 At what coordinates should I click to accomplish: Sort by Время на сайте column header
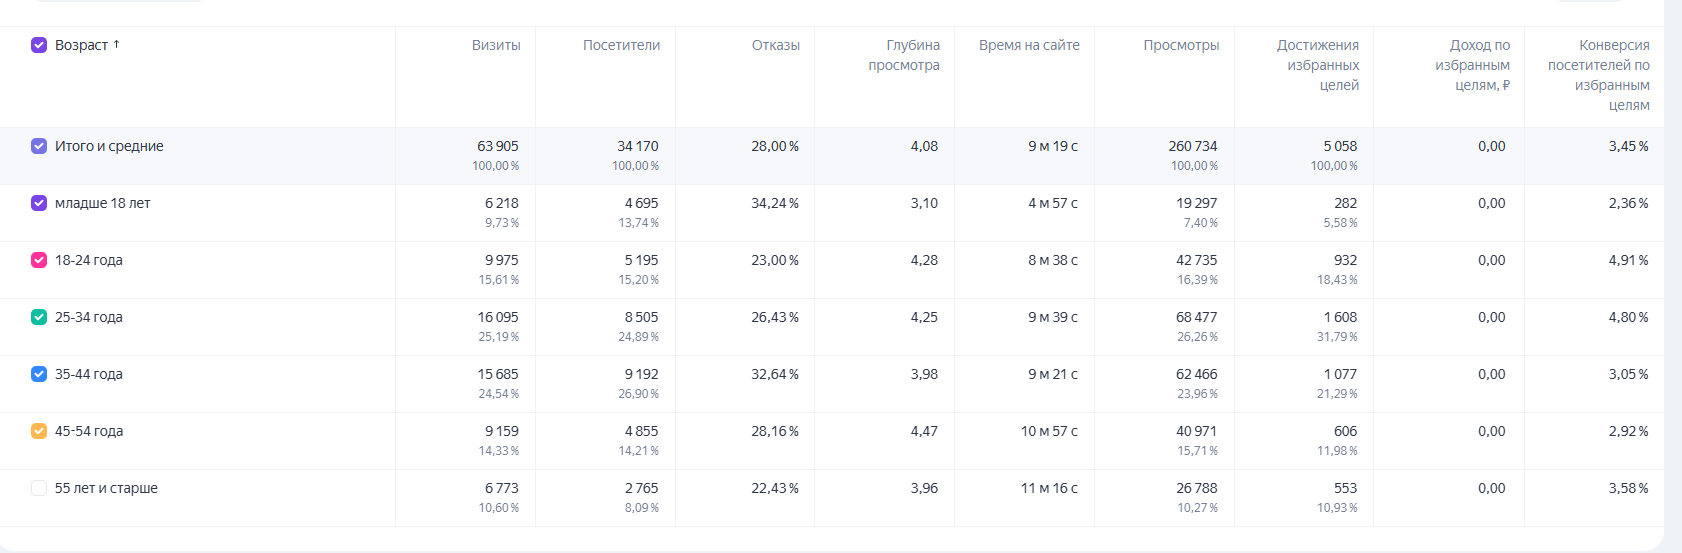1029,45
